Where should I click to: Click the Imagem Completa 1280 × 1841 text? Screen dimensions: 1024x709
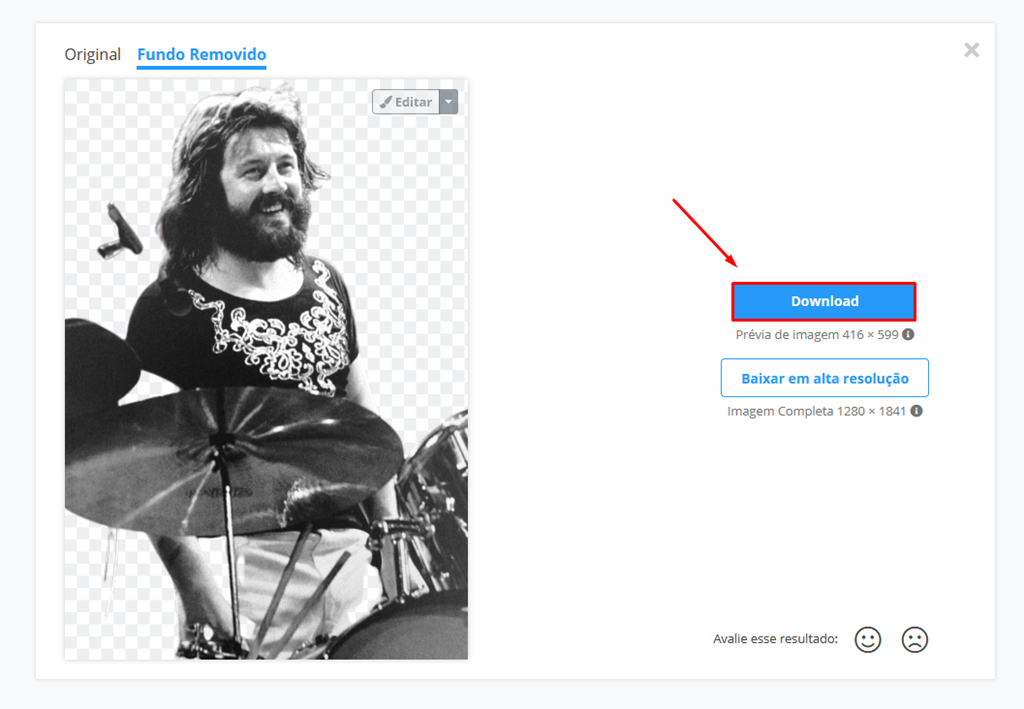(x=817, y=411)
